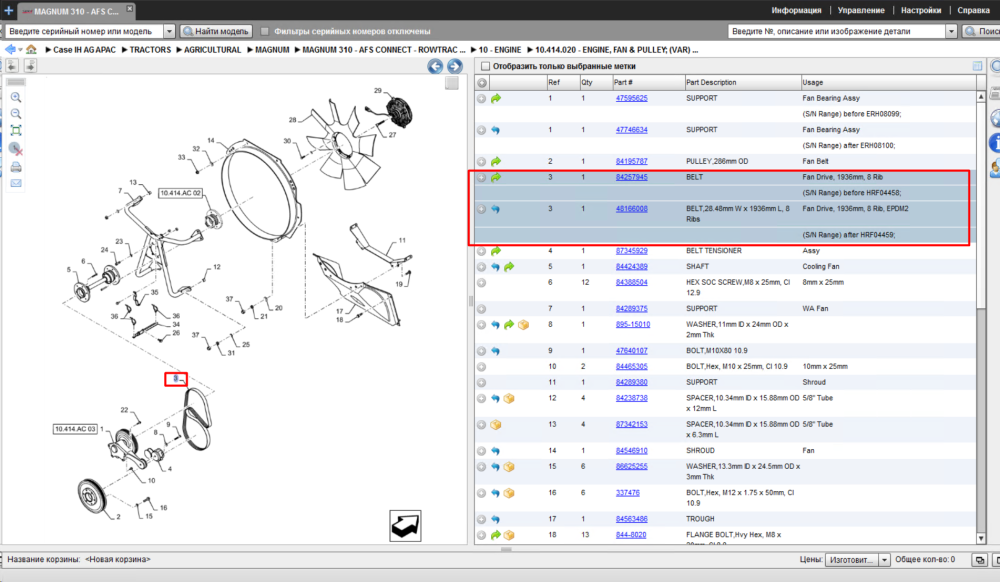Add BELT 48166008 to cart with round button
1000x582 pixels.
pos(482,209)
